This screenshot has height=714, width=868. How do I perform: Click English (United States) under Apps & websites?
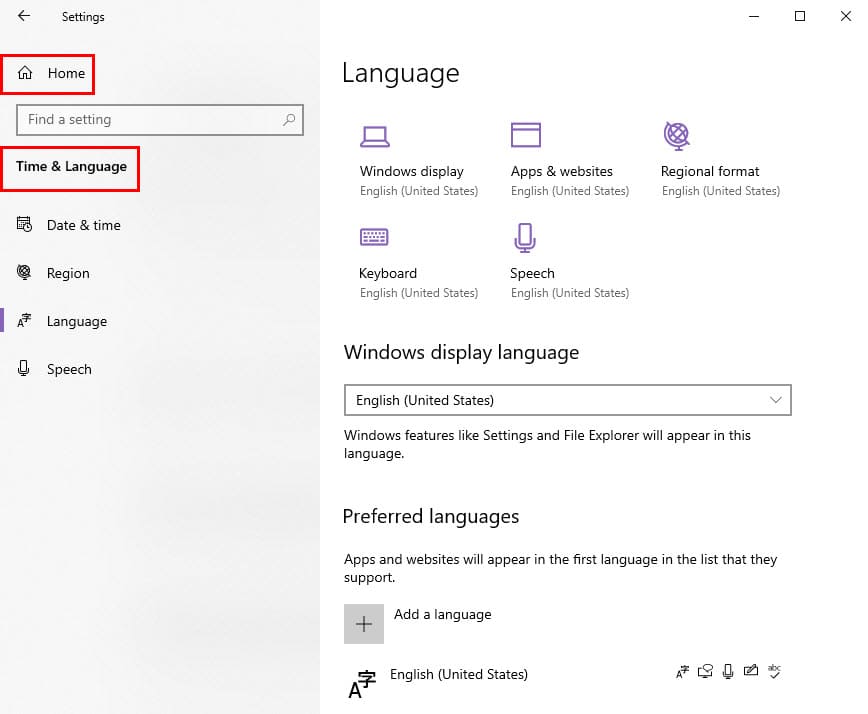pyautogui.click(x=570, y=191)
